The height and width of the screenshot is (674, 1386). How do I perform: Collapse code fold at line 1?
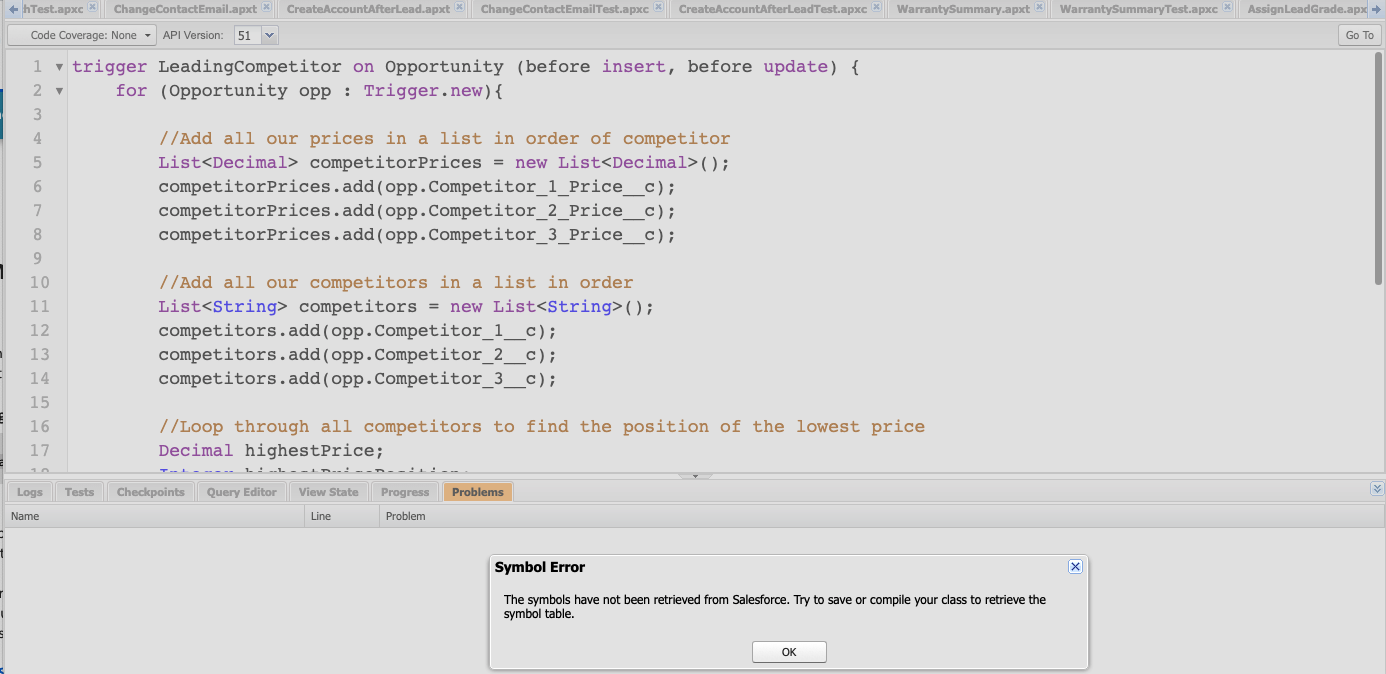coord(59,67)
